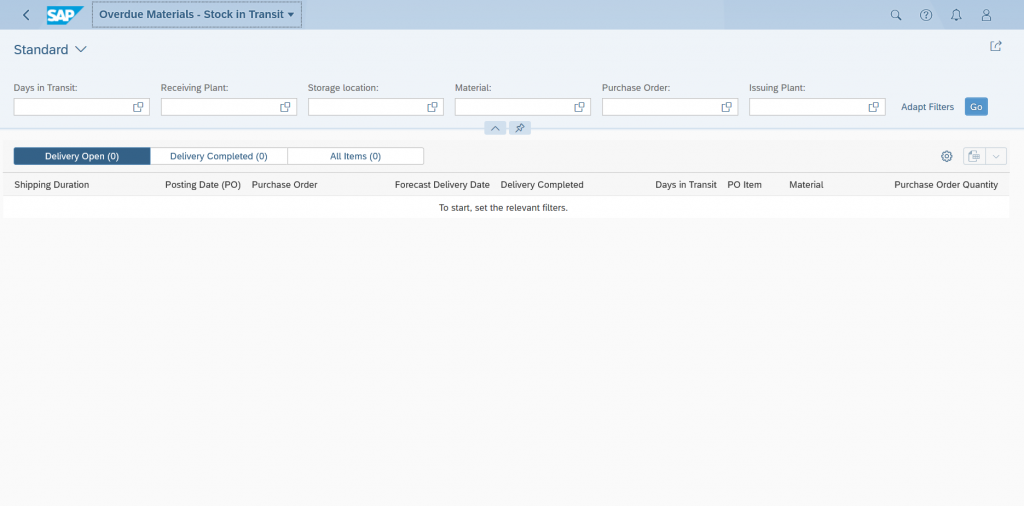Open the search icon in header
This screenshot has height=506, width=1024.
896,15
